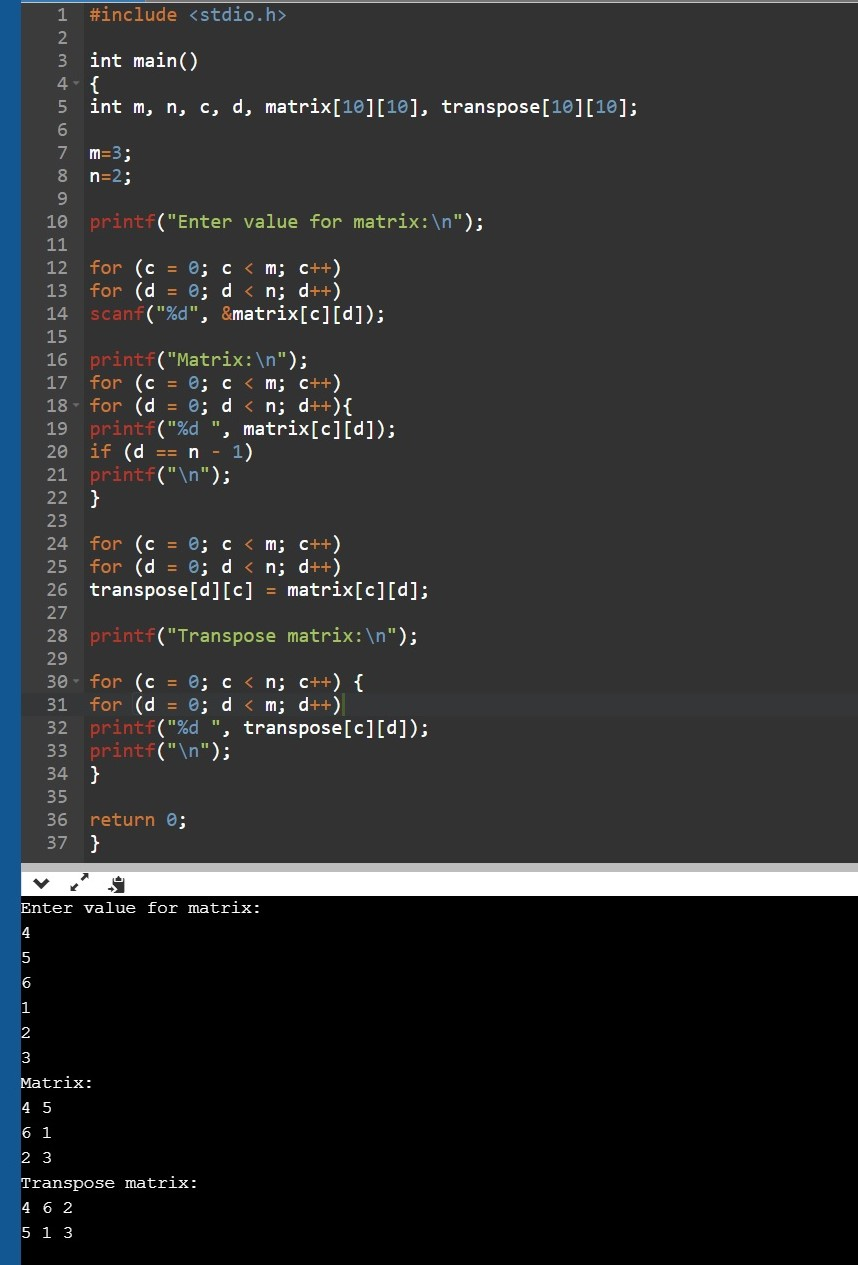Image resolution: width=858 pixels, height=1265 pixels.
Task: Click the printf("Transpose matrix:\n") code line
Action: pos(254,636)
